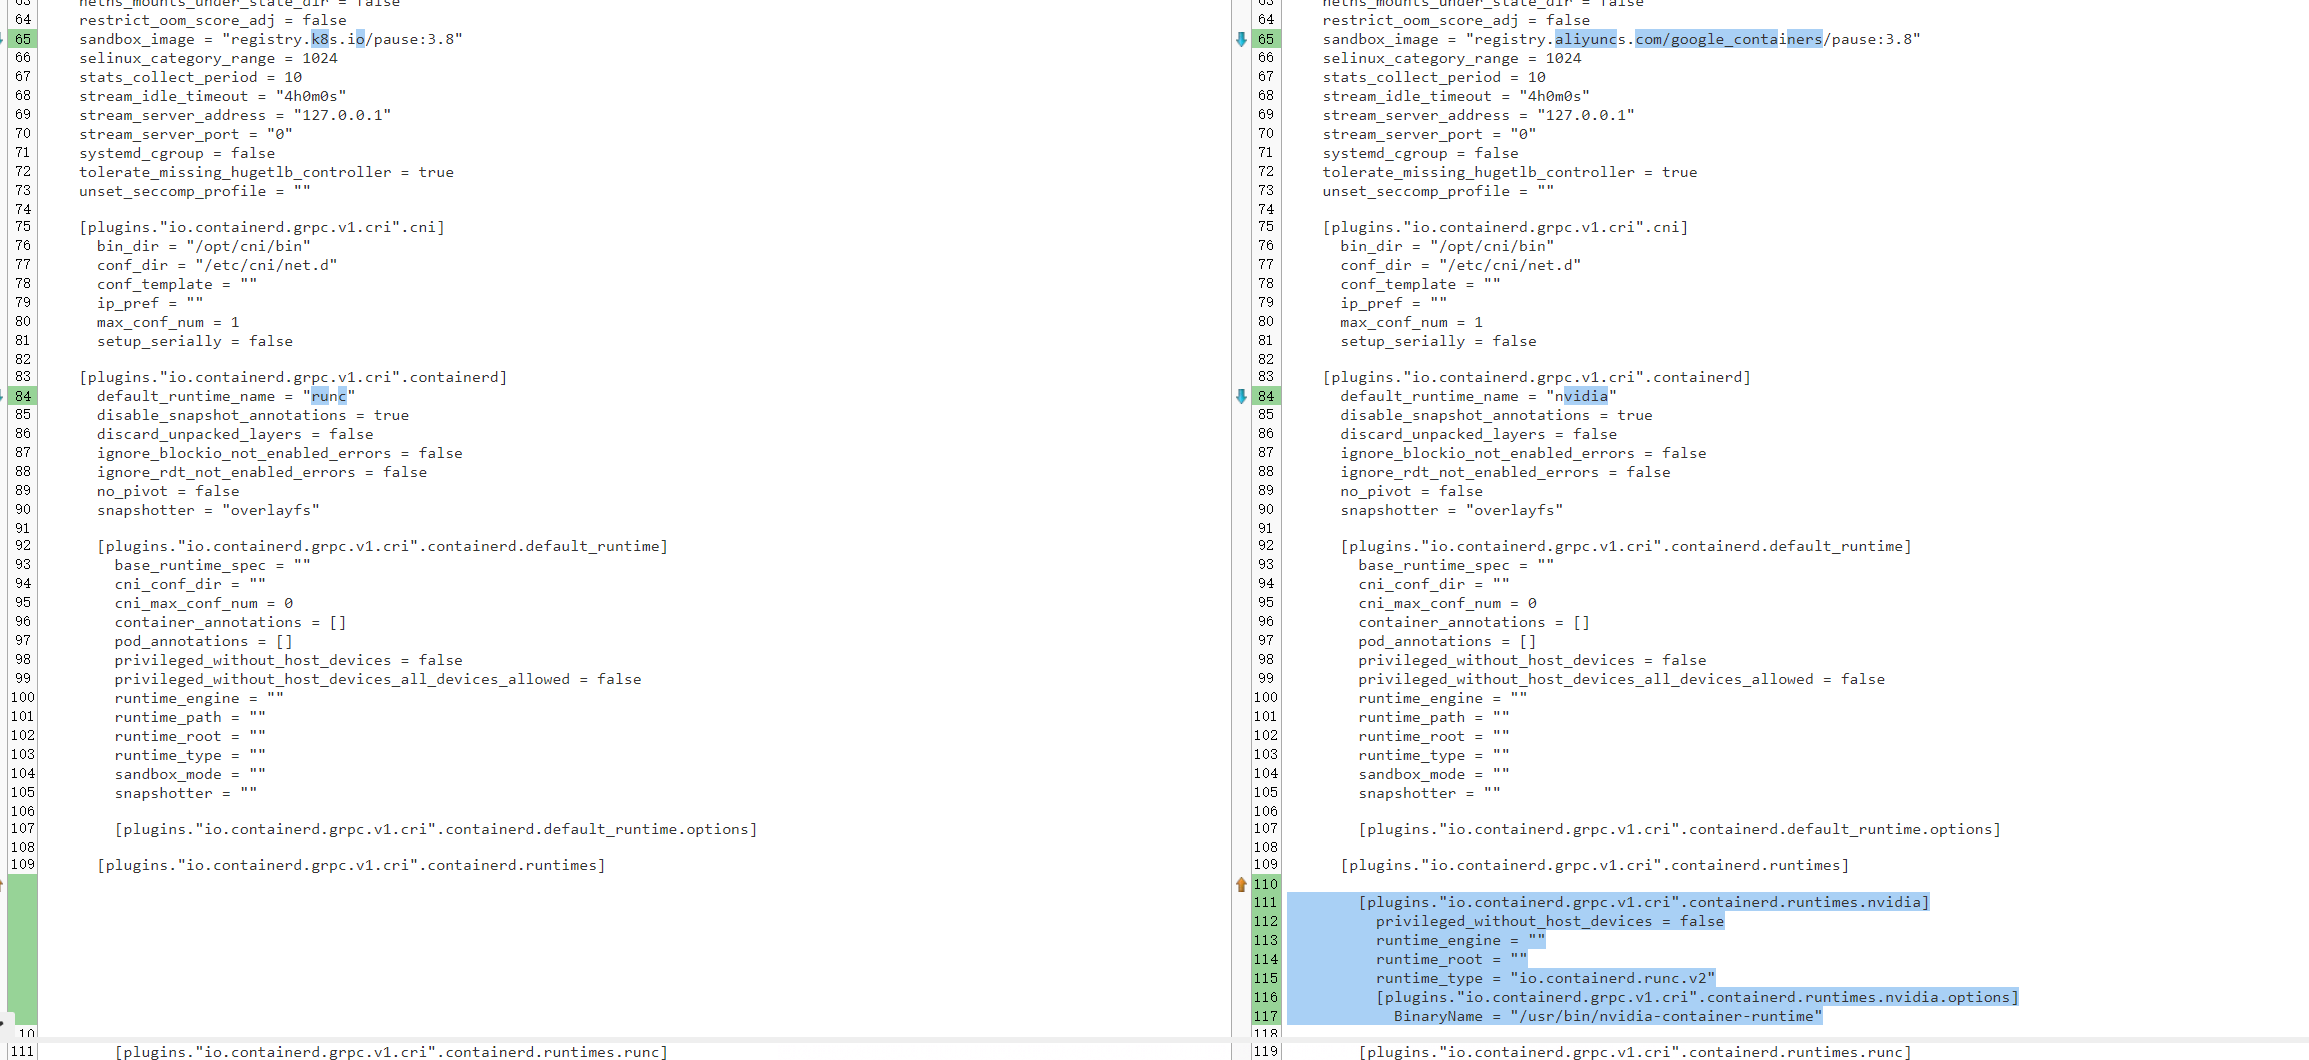Click line number 117 in the right pane gutter
Image resolution: width=2309 pixels, height=1060 pixels.
pyautogui.click(x=1265, y=1016)
